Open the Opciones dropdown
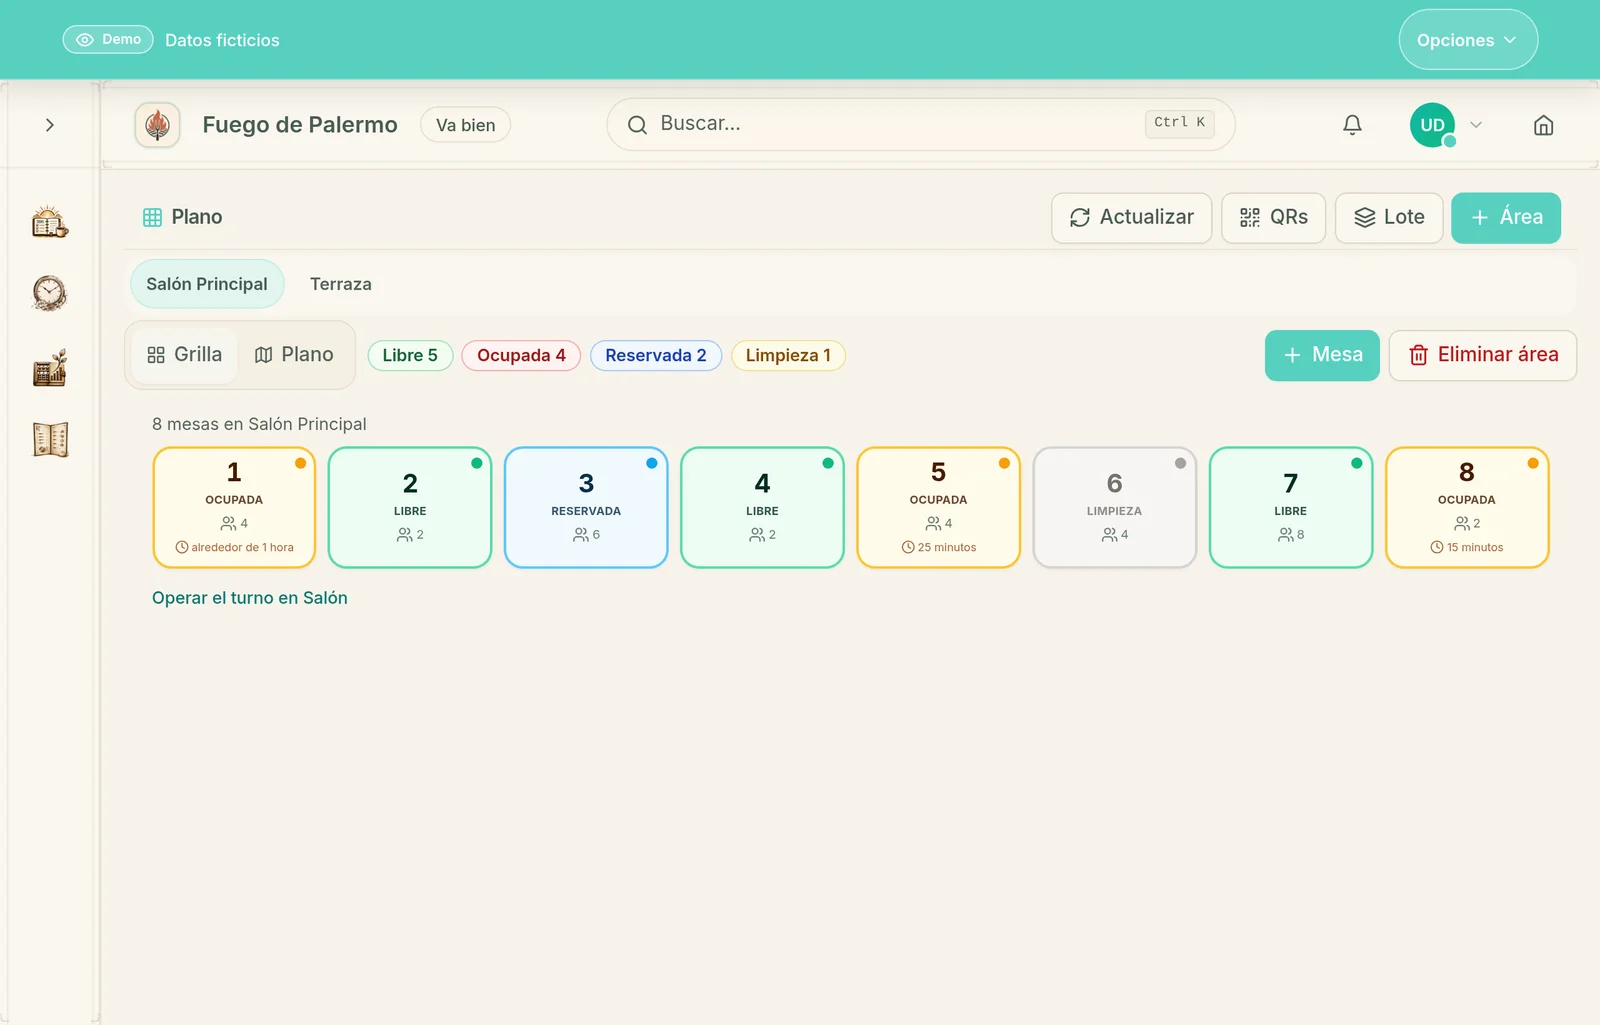The height and width of the screenshot is (1025, 1600). [1467, 40]
